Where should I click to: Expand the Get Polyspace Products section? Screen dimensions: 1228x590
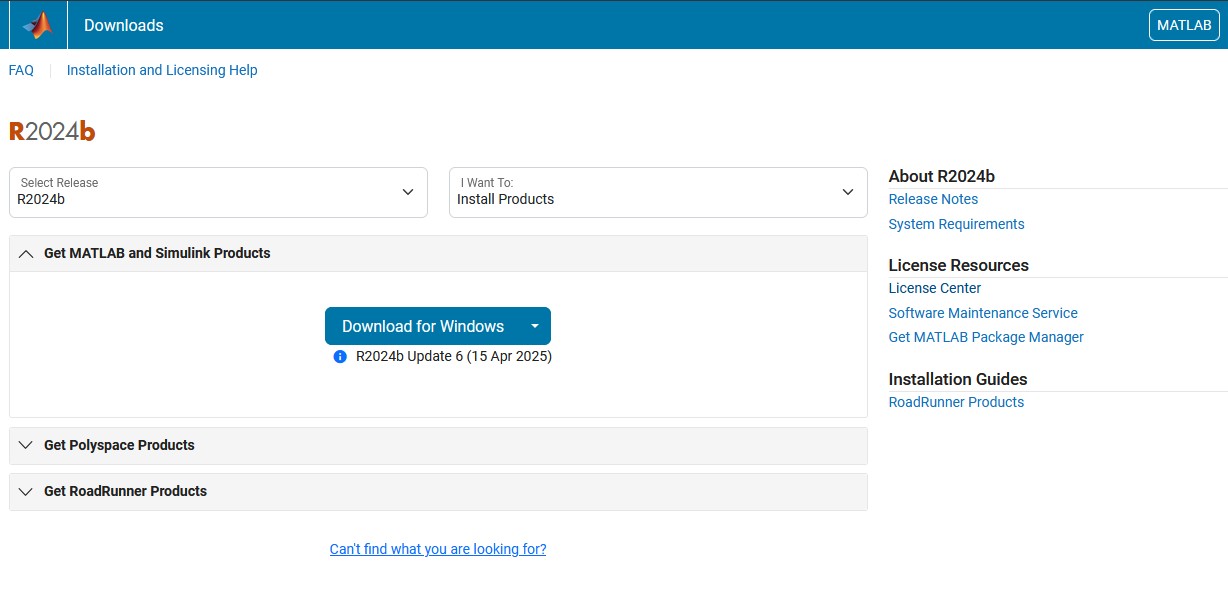119,446
